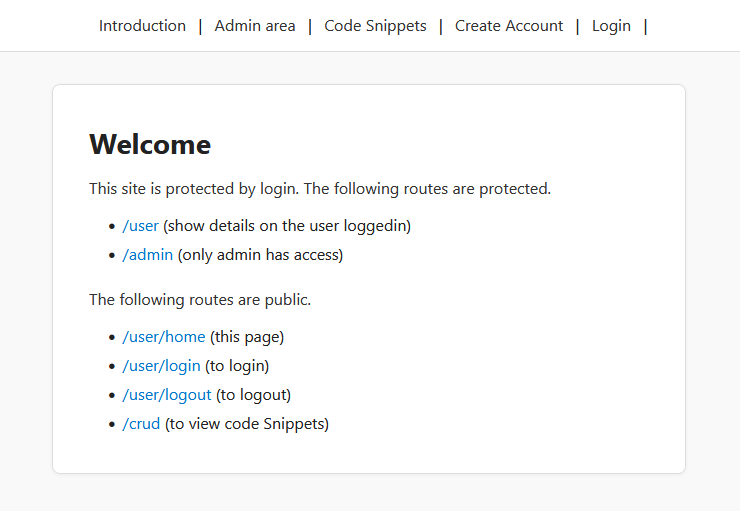Open the Introduction navigation link
The width and height of the screenshot is (740, 511).
pyautogui.click(x=142, y=26)
